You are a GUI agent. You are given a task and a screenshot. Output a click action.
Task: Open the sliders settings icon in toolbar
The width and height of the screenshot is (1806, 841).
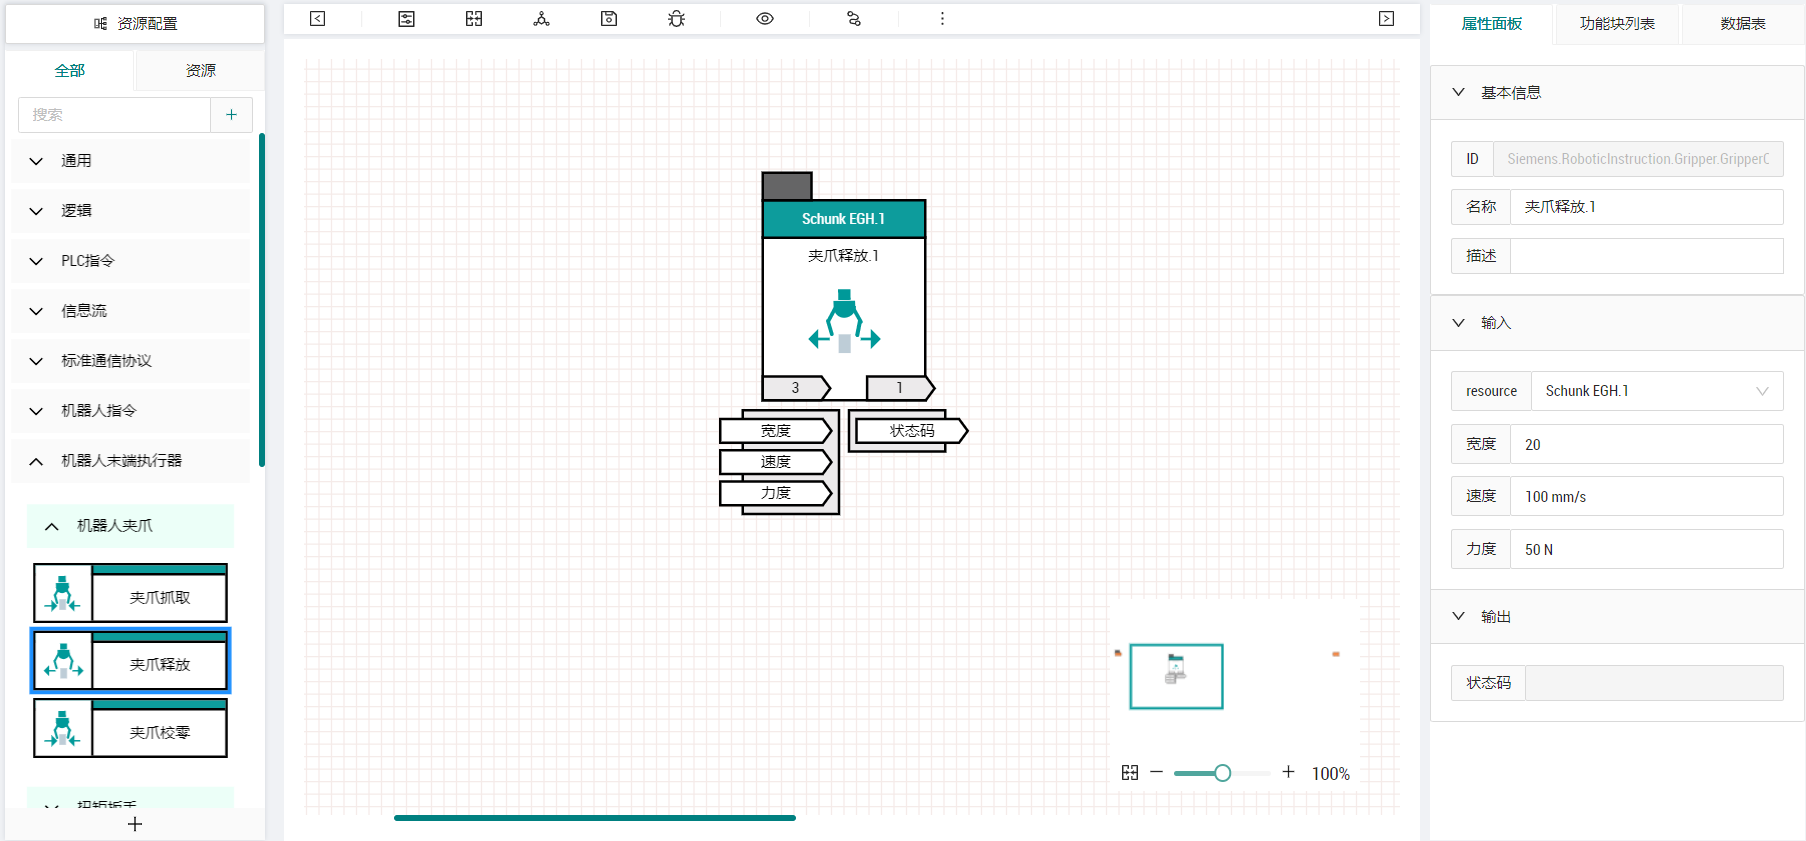click(406, 19)
